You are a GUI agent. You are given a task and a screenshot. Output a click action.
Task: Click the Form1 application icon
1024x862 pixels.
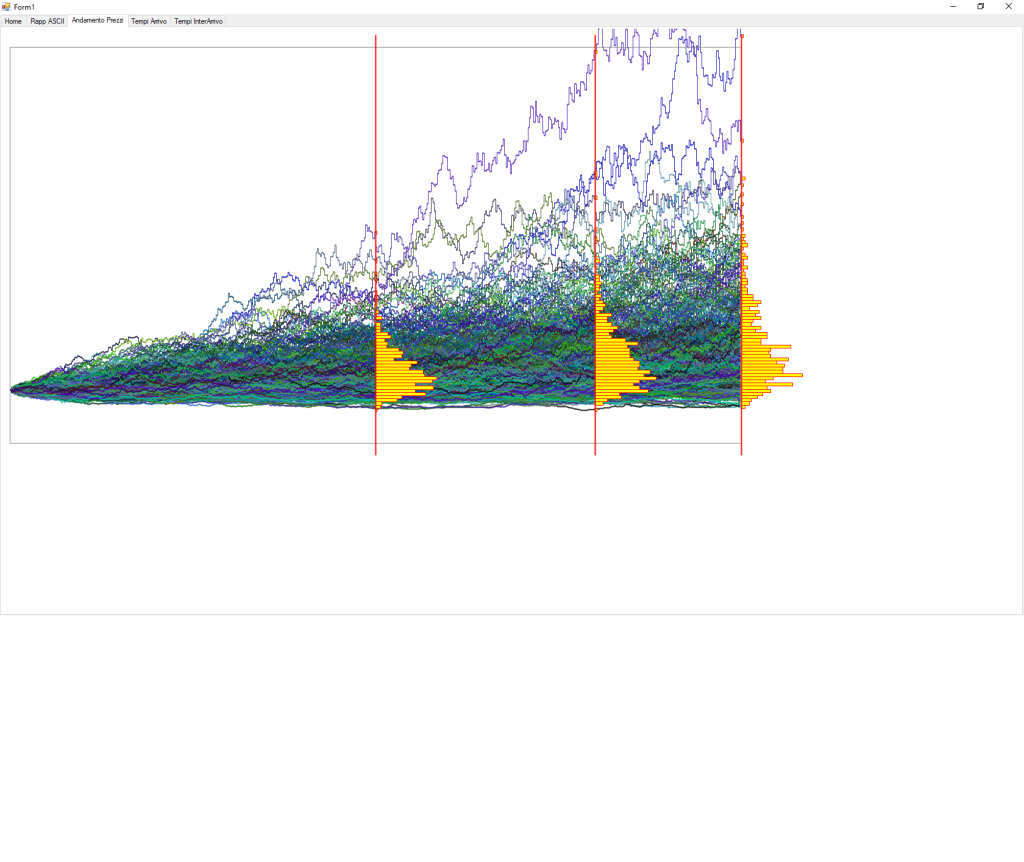[x=6, y=6]
